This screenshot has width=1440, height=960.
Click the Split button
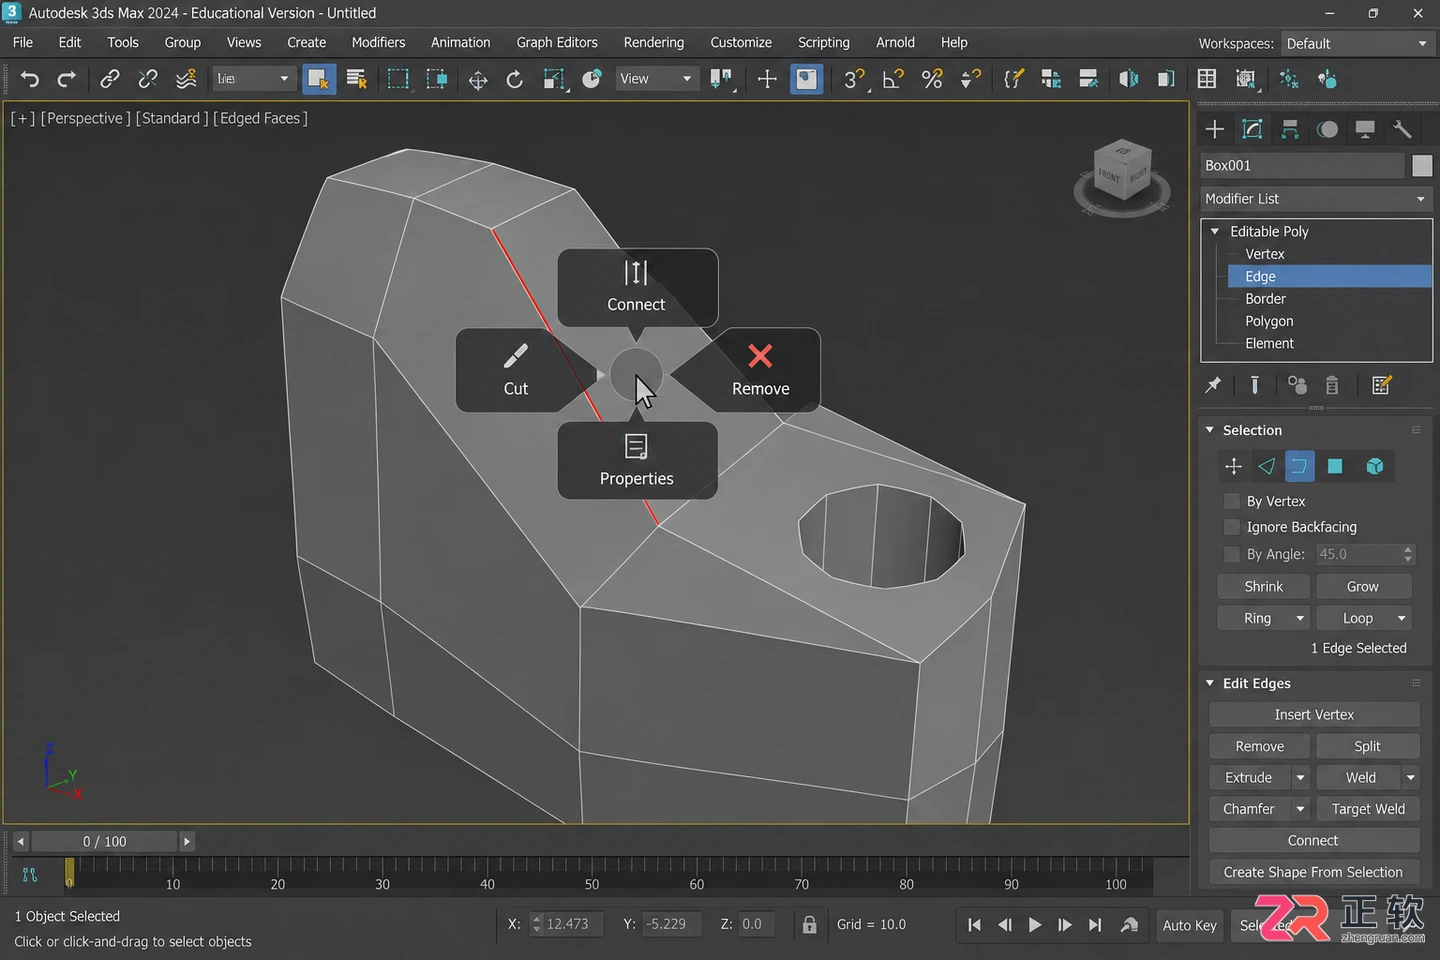click(x=1367, y=746)
